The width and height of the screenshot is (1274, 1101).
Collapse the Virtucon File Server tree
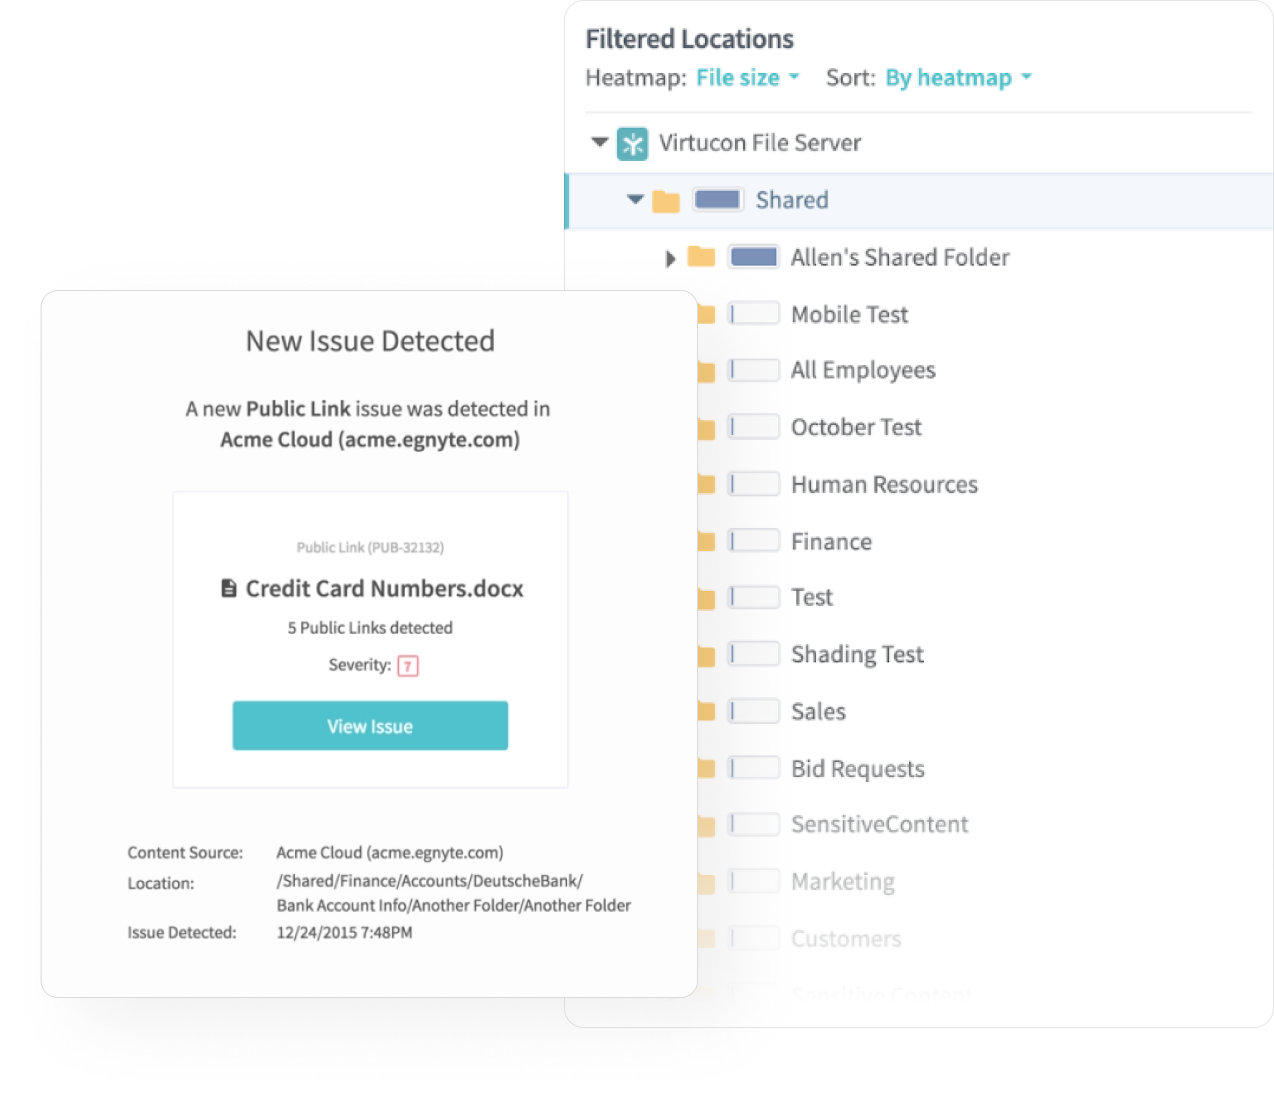click(x=600, y=143)
